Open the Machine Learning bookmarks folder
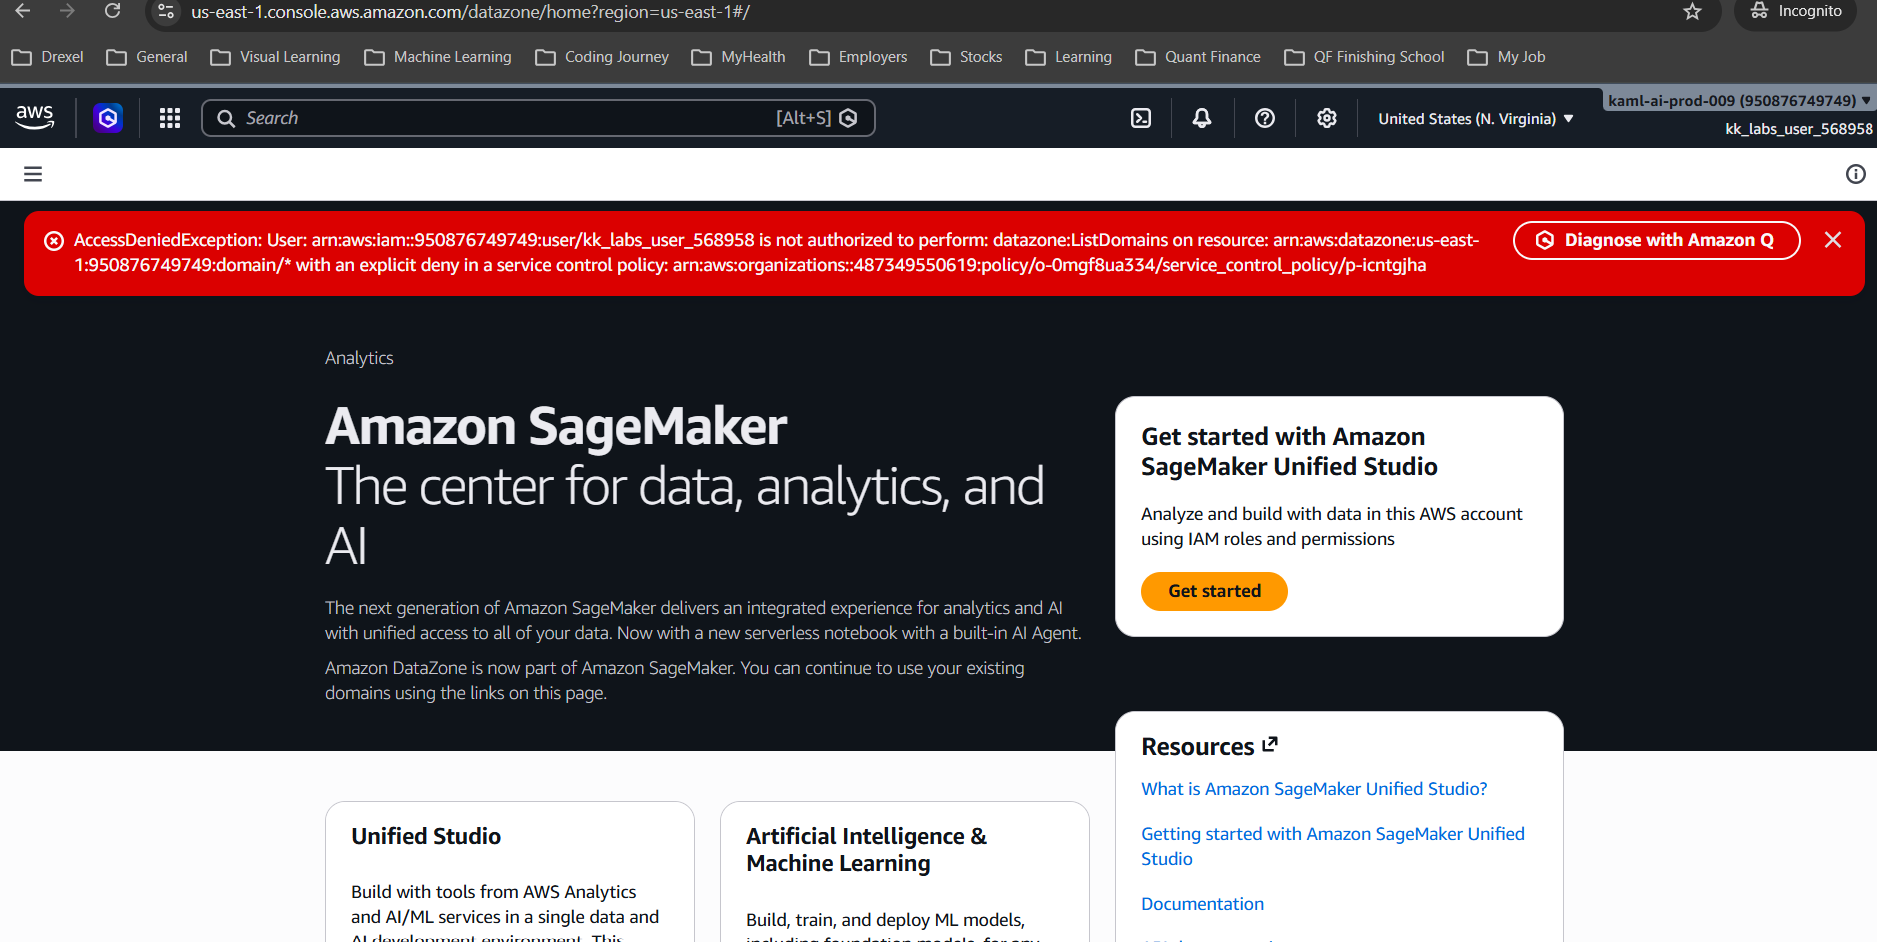Screen dimensions: 1877x942 (438, 57)
